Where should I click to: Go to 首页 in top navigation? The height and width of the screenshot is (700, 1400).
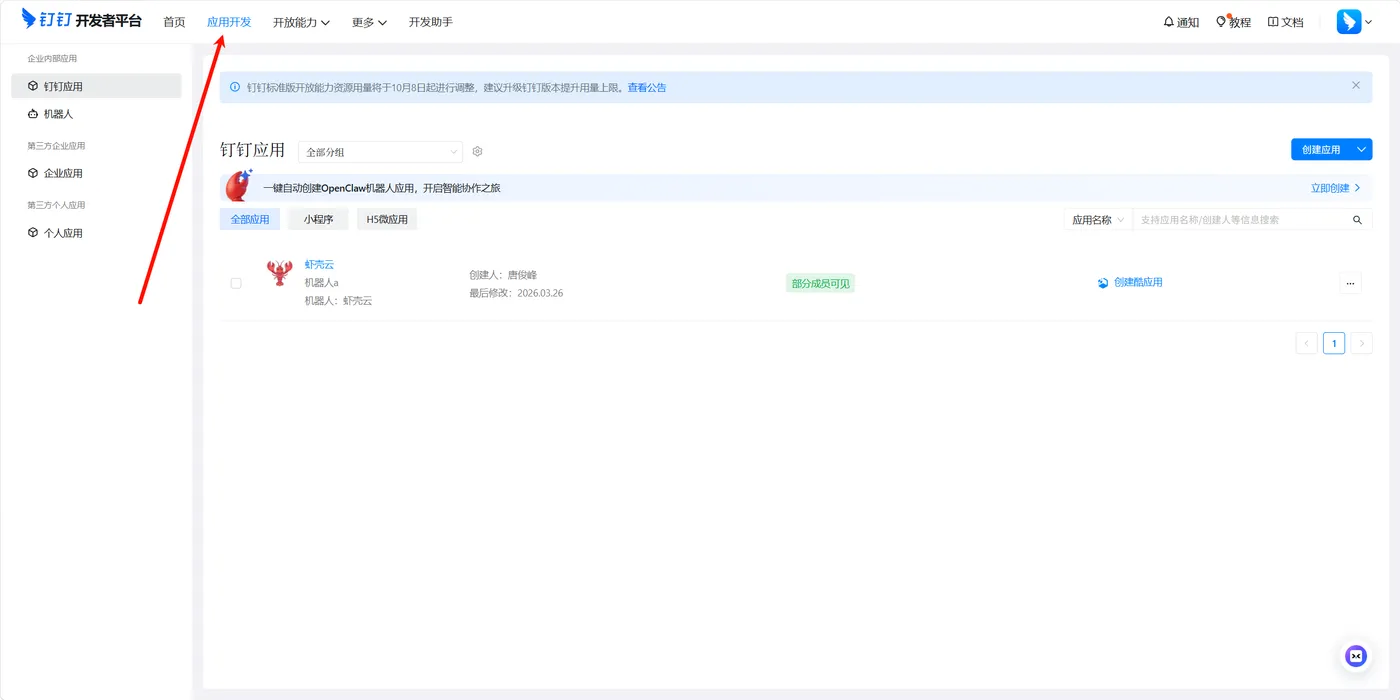(174, 22)
